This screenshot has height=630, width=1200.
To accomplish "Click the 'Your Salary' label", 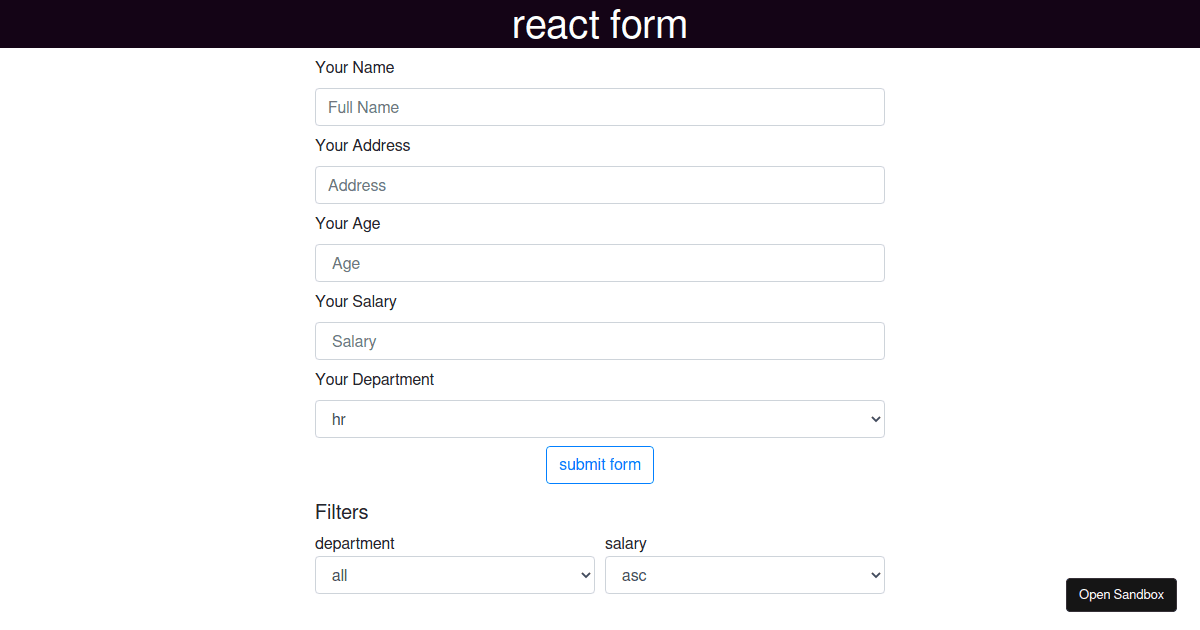I will [356, 301].
